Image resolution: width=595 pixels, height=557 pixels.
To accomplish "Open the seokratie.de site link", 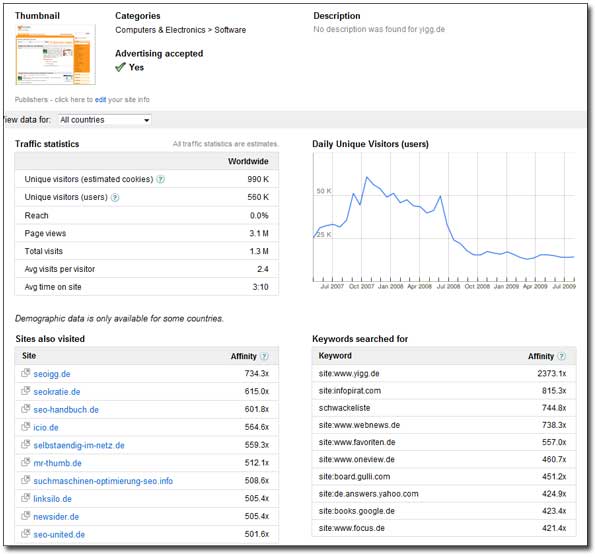I will click(x=57, y=392).
